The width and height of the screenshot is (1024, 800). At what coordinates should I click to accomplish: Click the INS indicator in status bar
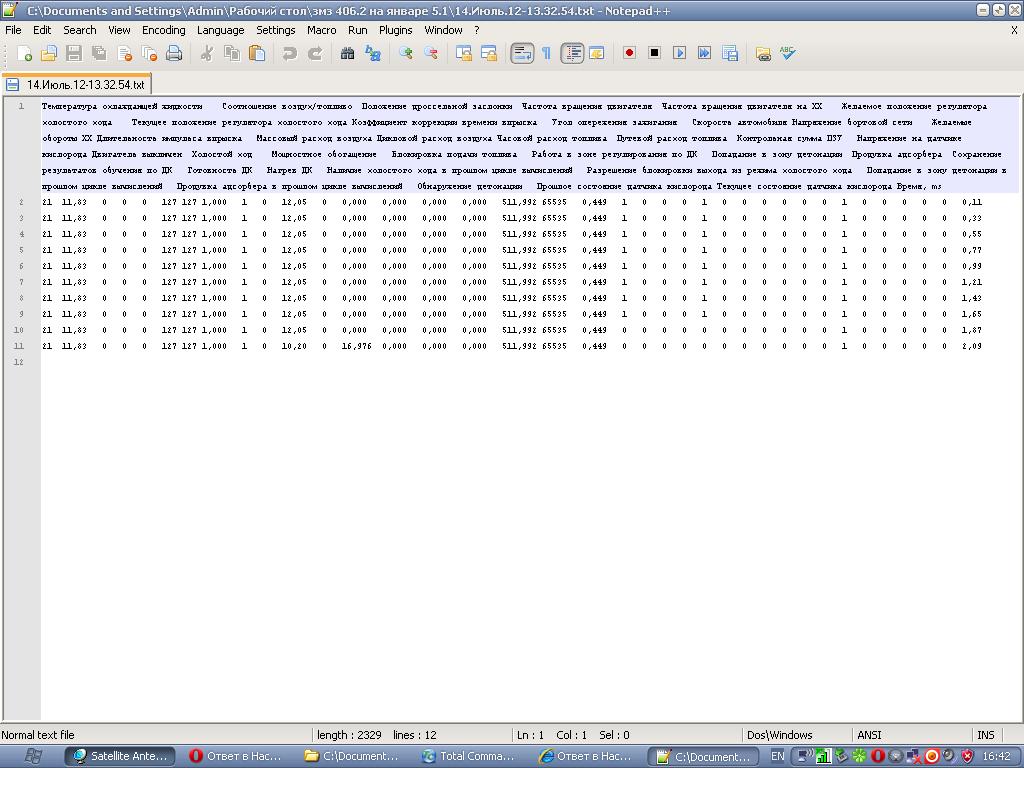click(x=985, y=735)
